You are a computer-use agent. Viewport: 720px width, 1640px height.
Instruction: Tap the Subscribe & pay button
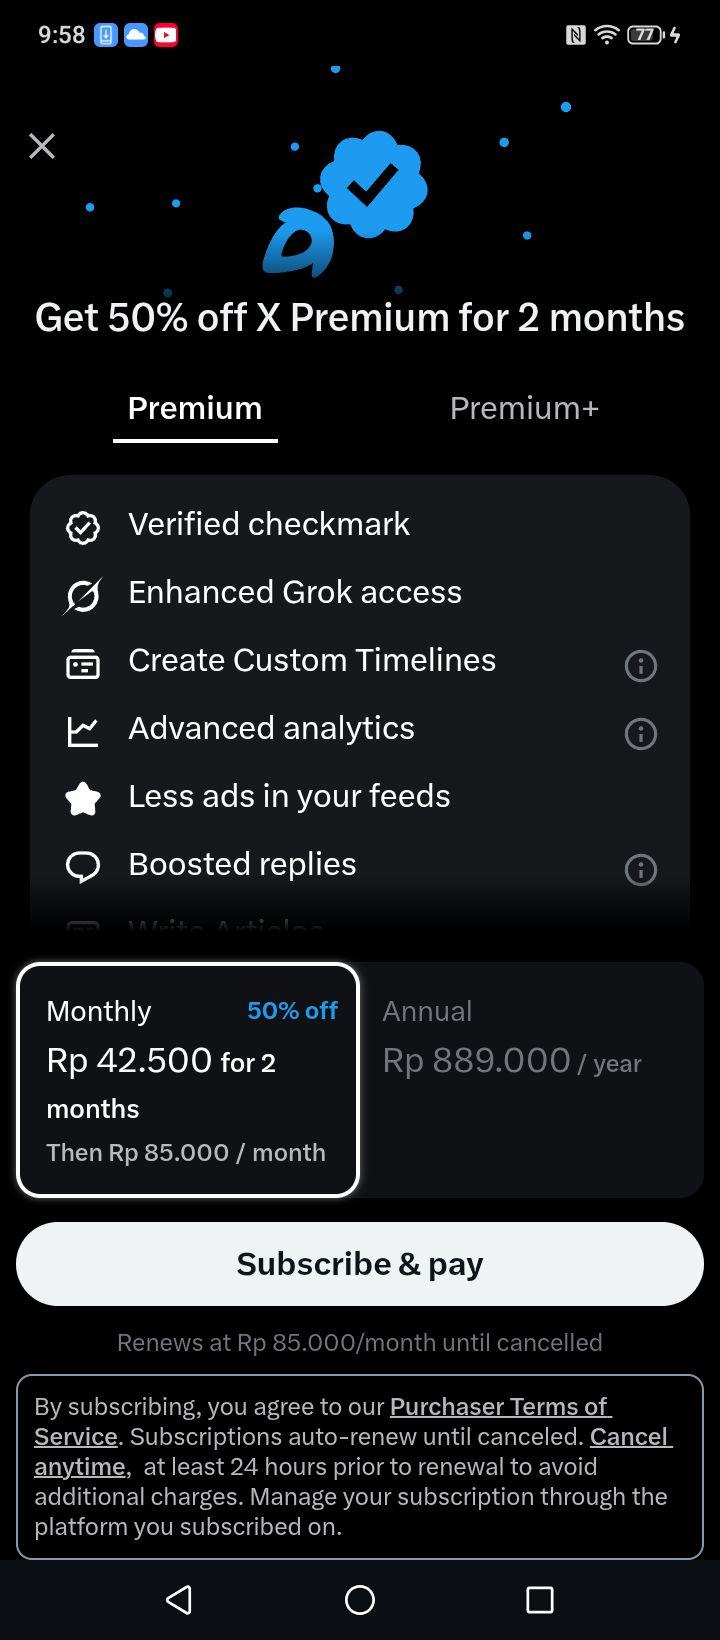pyautogui.click(x=360, y=1264)
